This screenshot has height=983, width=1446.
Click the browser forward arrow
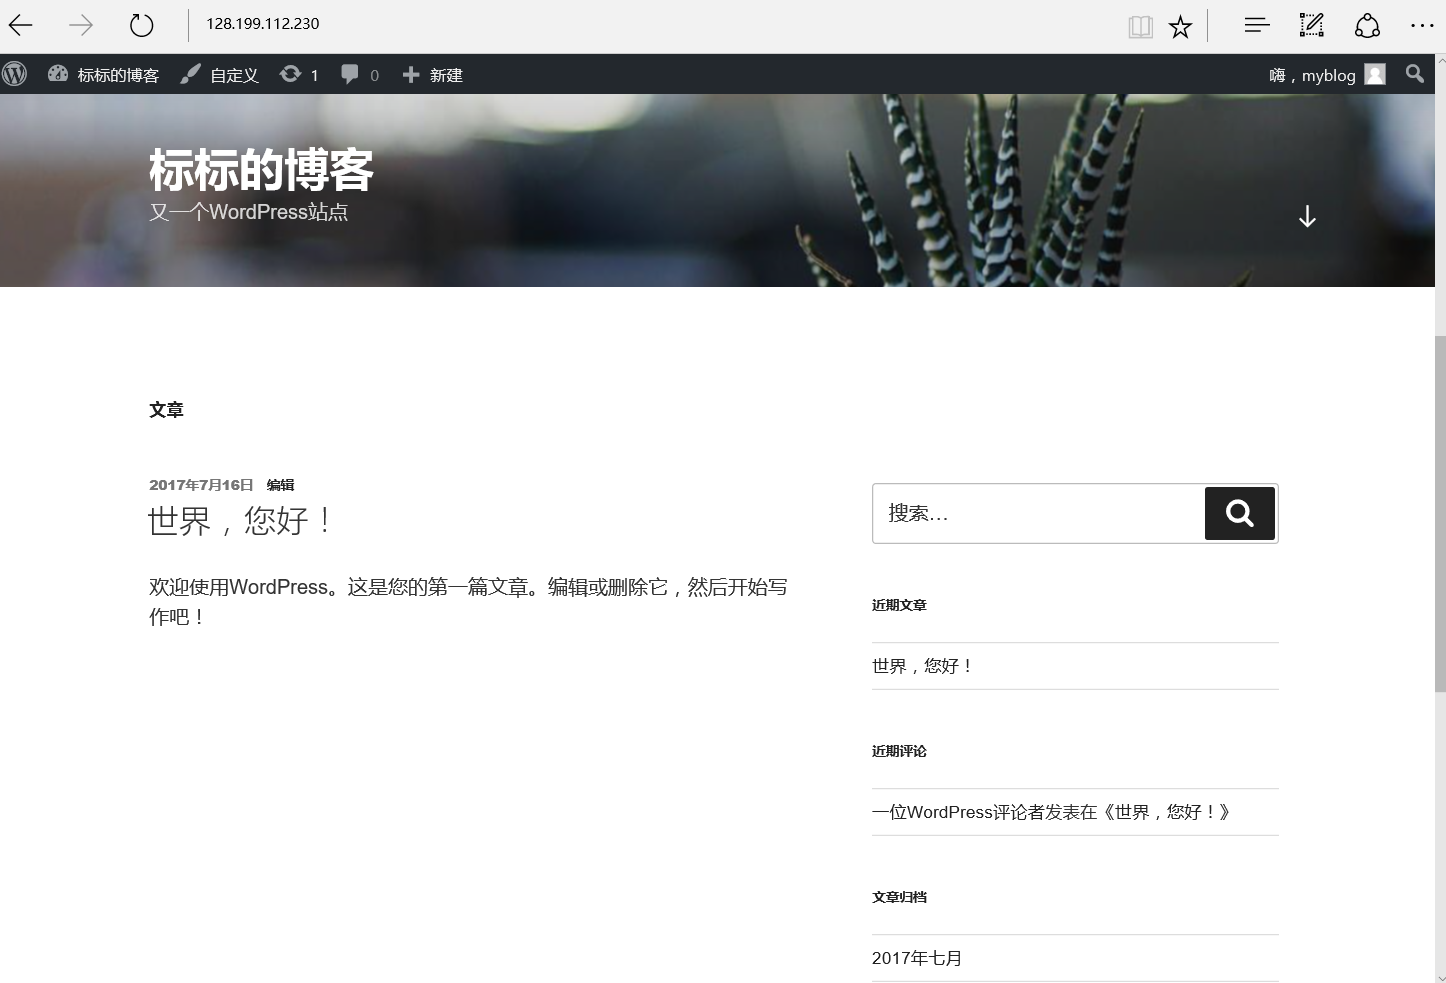tap(81, 25)
